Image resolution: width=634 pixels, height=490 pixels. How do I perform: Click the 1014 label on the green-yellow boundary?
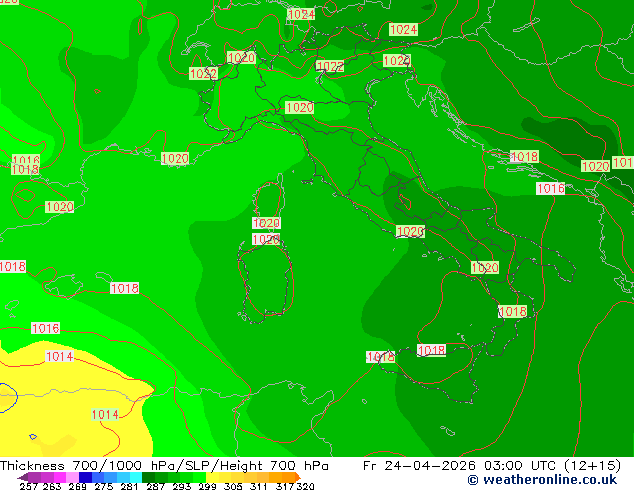coord(59,357)
